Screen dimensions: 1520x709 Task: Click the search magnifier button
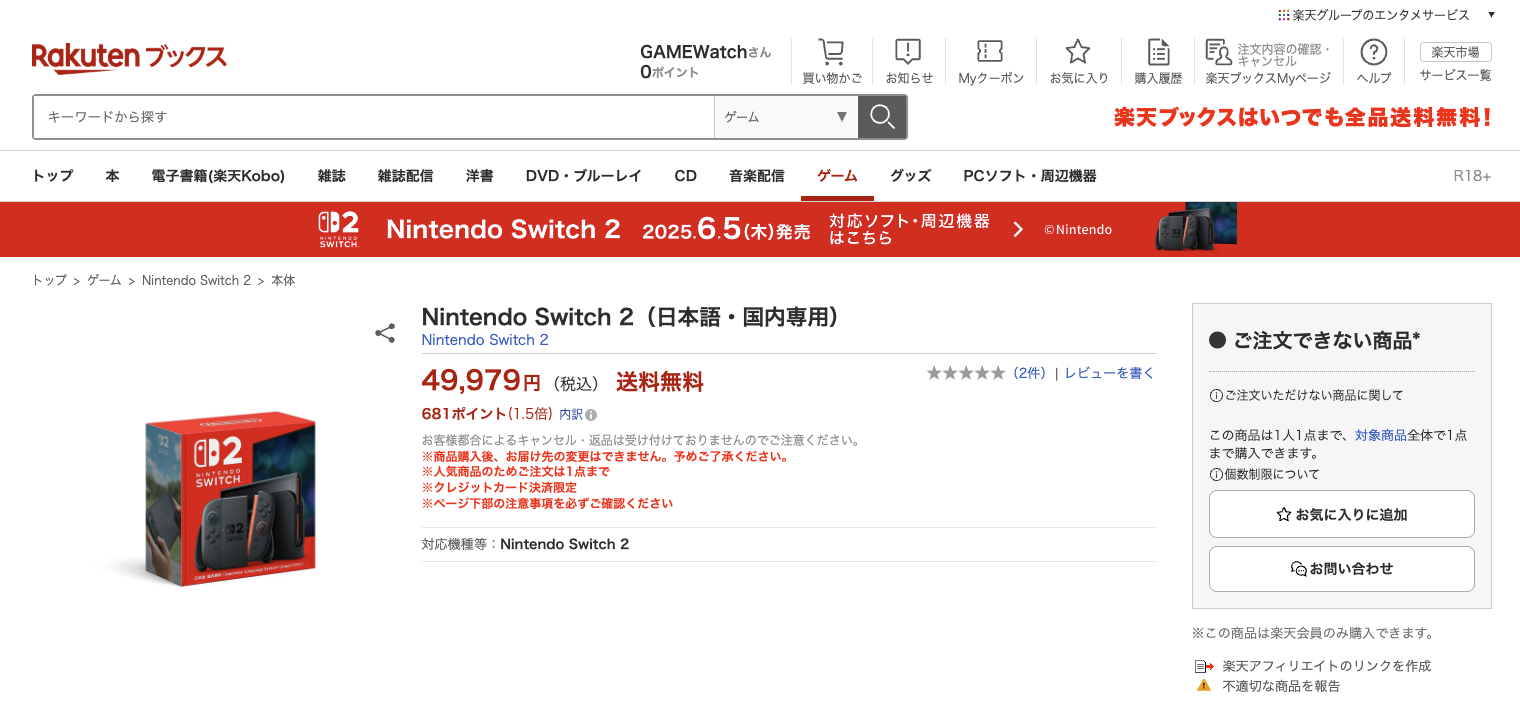(x=882, y=117)
